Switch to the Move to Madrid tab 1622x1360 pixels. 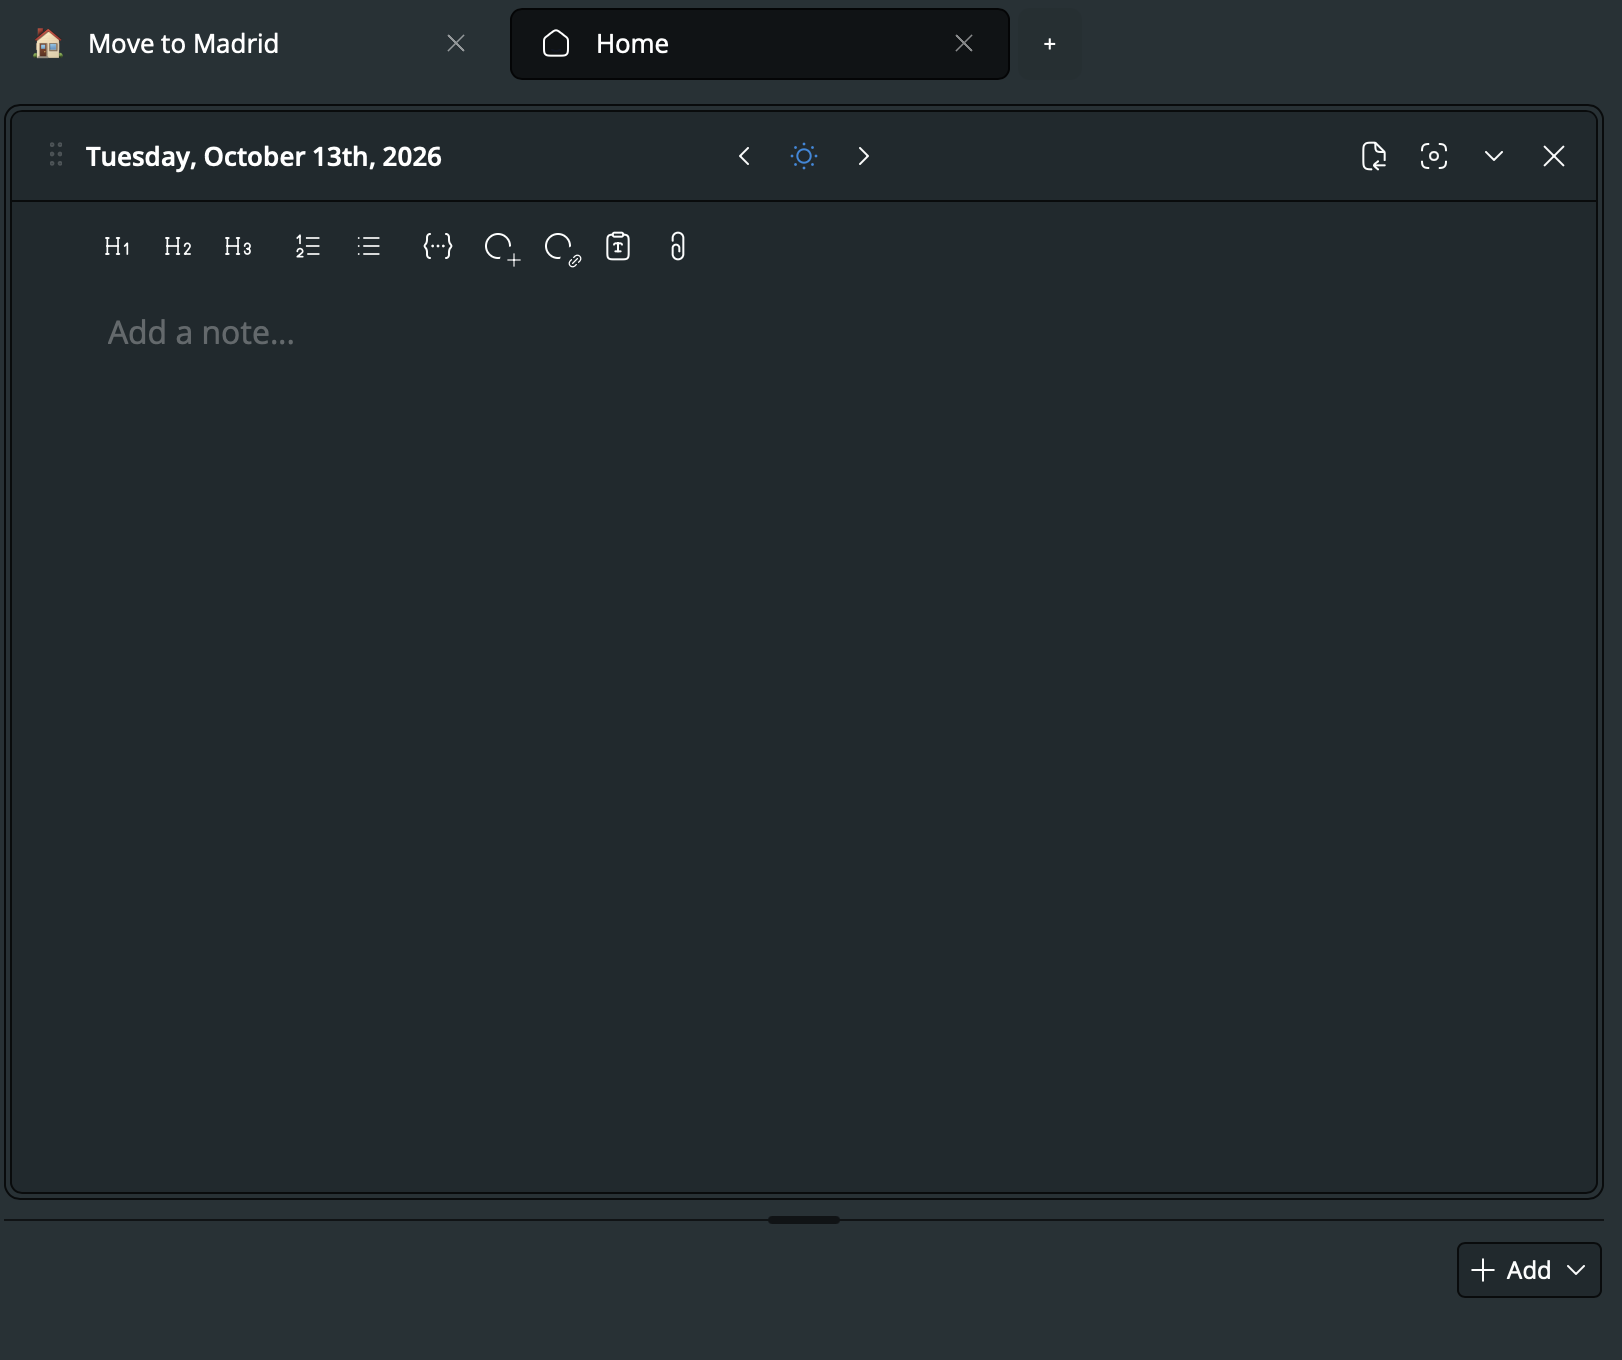click(x=248, y=44)
